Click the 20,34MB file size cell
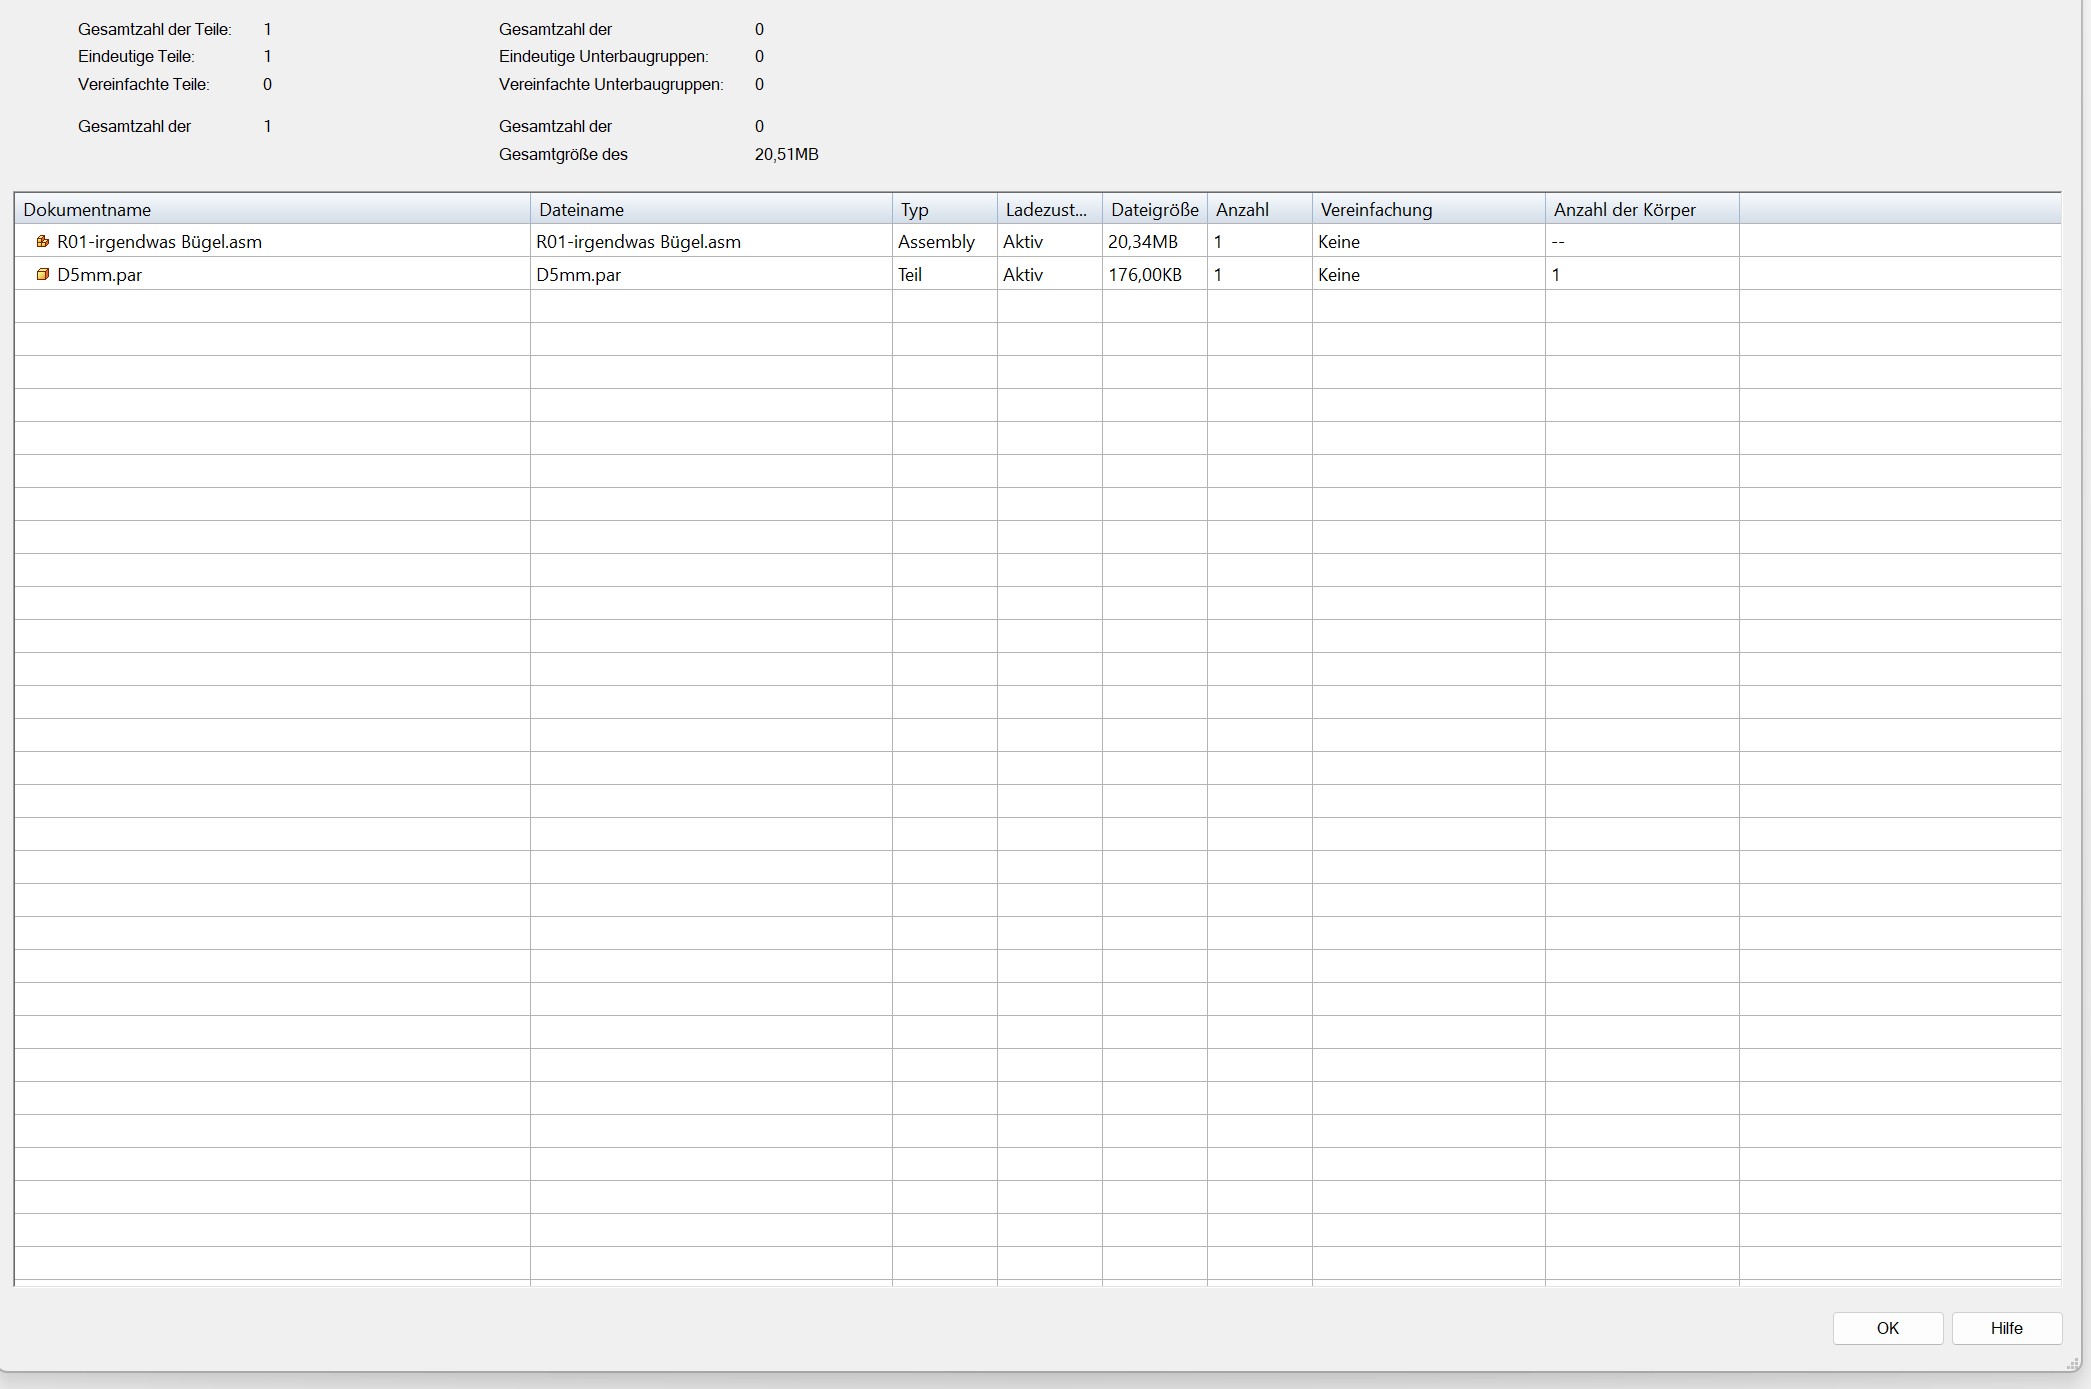Screen dimensions: 2091x1389 click(x=1143, y=241)
